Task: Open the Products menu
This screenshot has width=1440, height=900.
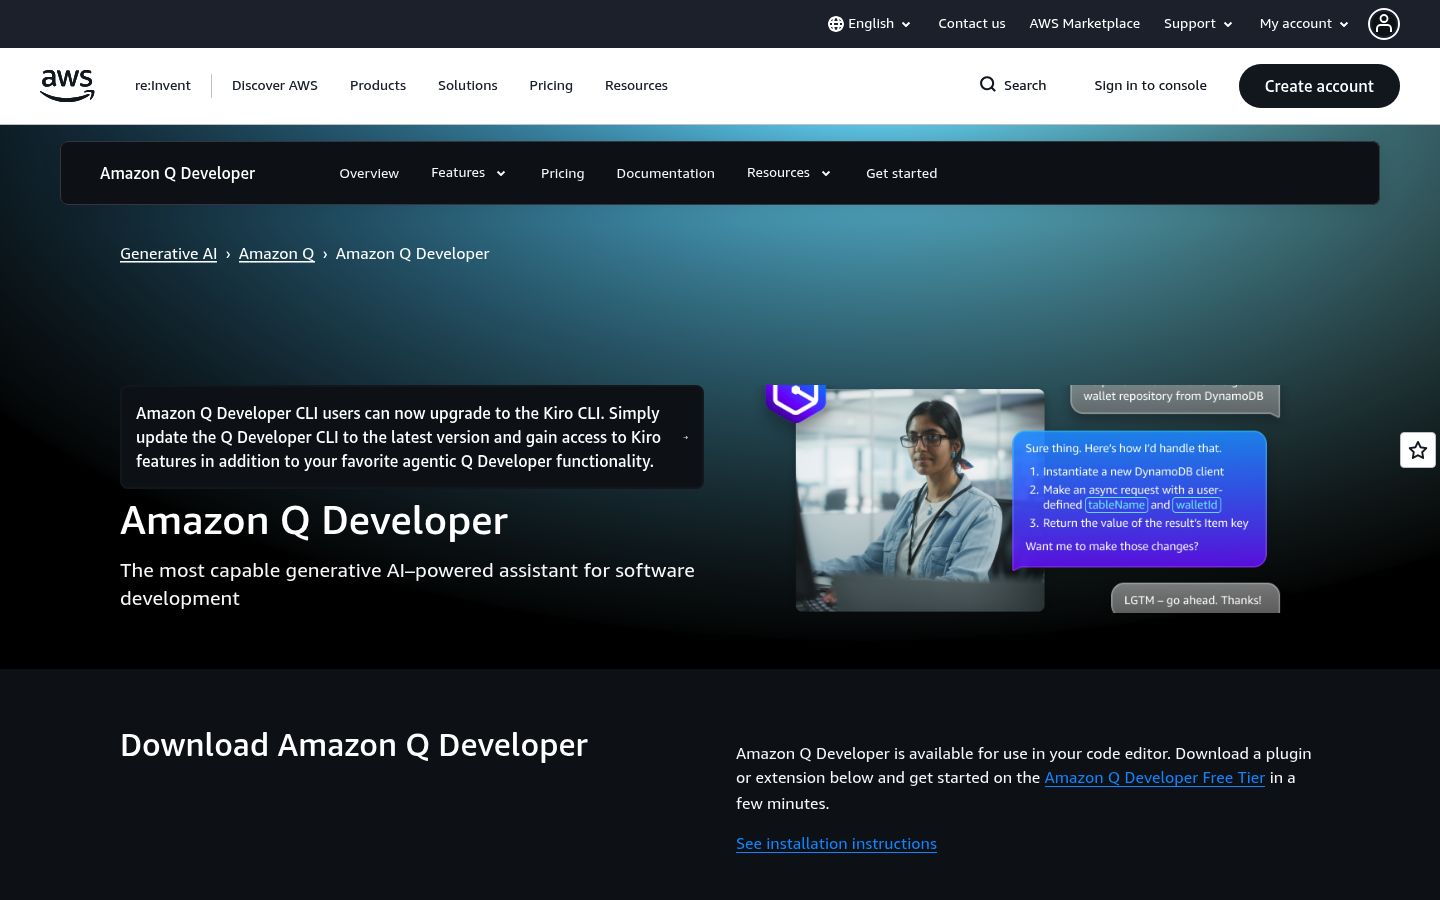Action: (x=378, y=86)
